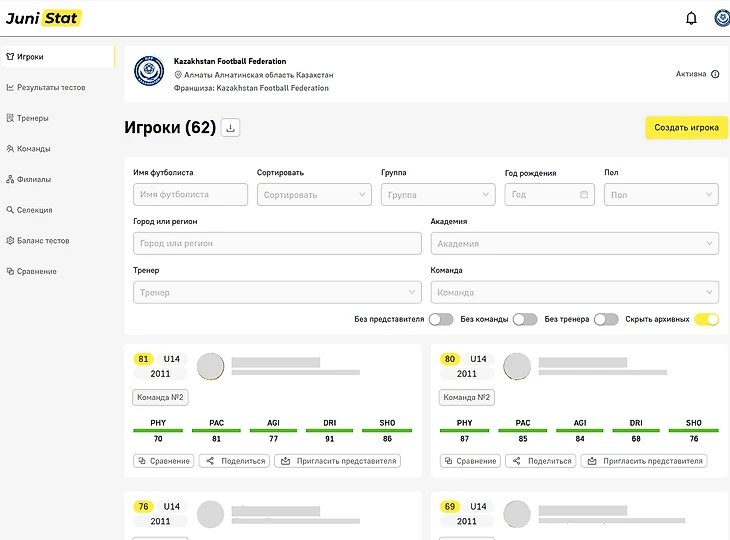Open the profile avatar in top-right corner
The width and height of the screenshot is (730, 540).
(721, 18)
